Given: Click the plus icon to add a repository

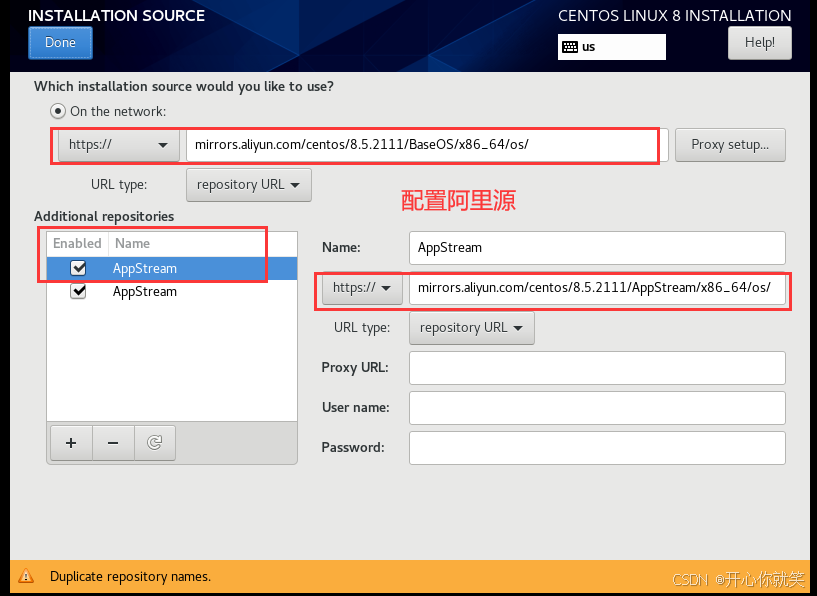Looking at the screenshot, I should pyautogui.click(x=70, y=443).
